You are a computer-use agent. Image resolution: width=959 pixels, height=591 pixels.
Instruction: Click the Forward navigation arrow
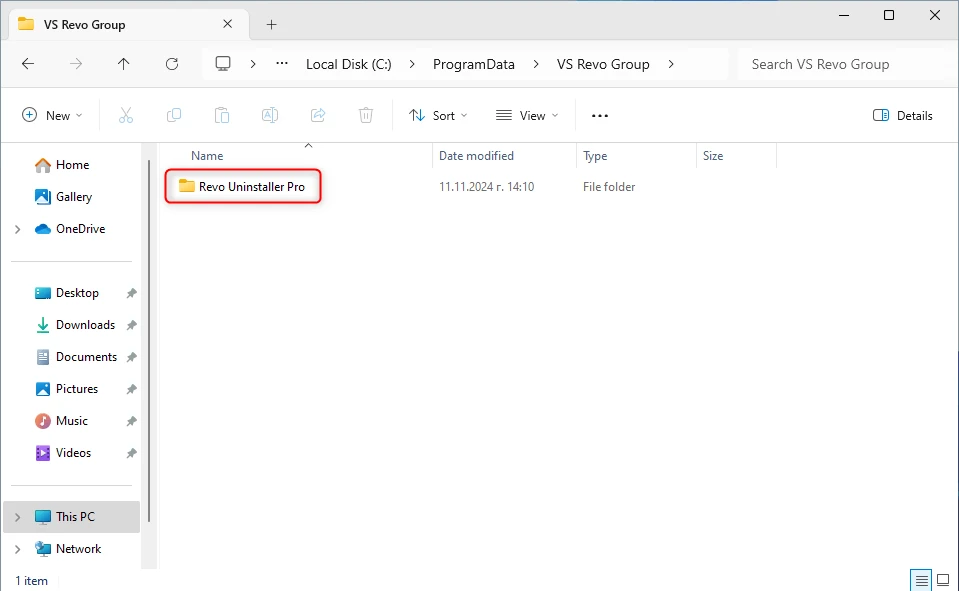(x=76, y=64)
